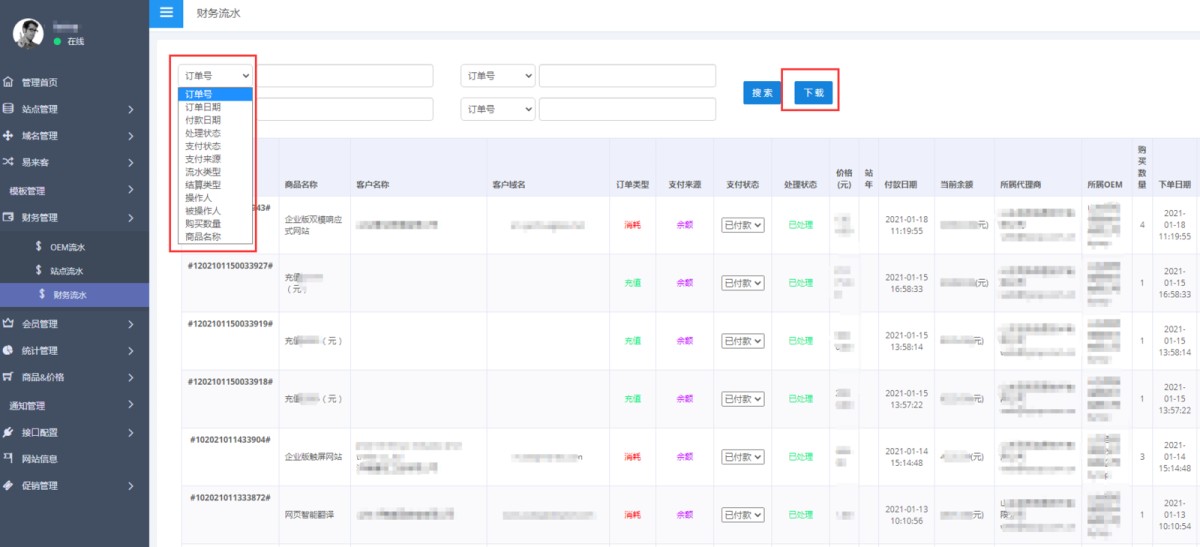Screen dimensions: 1200x547
Task: Toggle the hamburger sidebar menu button
Action: click(x=166, y=13)
